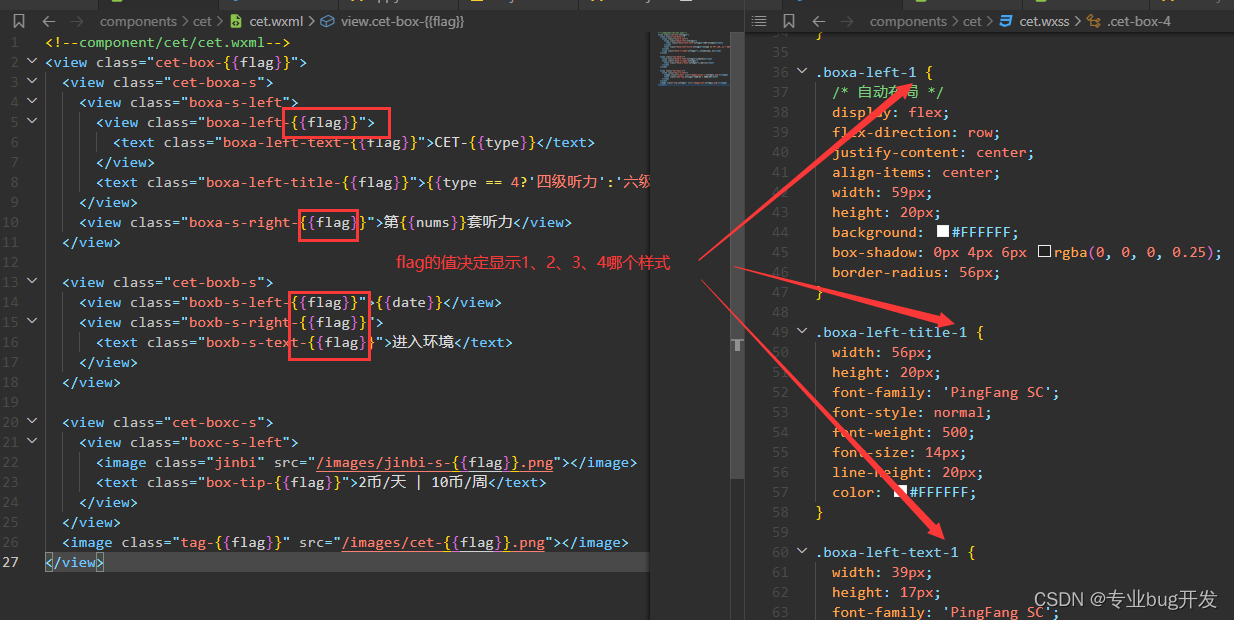This screenshot has height=620, width=1234.
Task: Go back using left editor's back arrow
Action: [49, 21]
